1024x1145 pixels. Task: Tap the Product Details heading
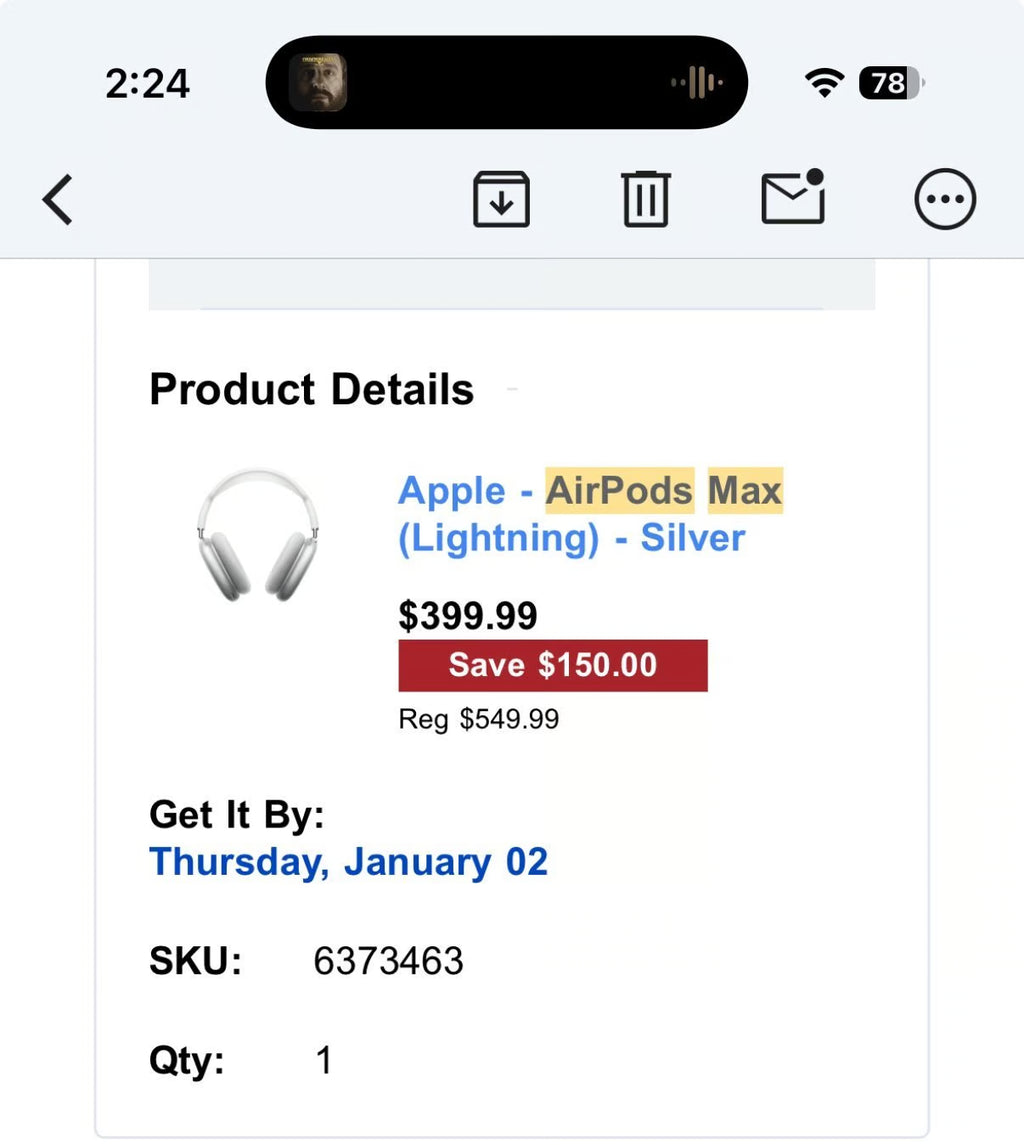click(x=310, y=389)
